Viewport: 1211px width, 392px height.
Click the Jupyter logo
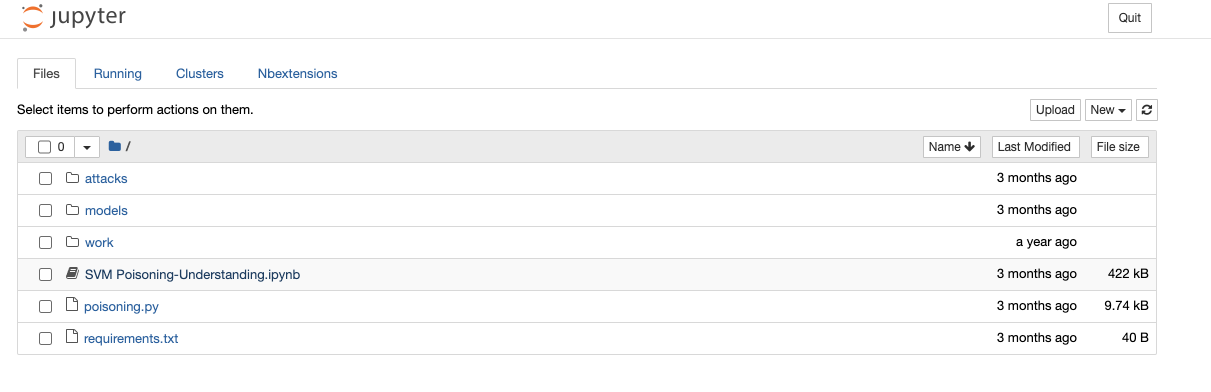click(73, 18)
